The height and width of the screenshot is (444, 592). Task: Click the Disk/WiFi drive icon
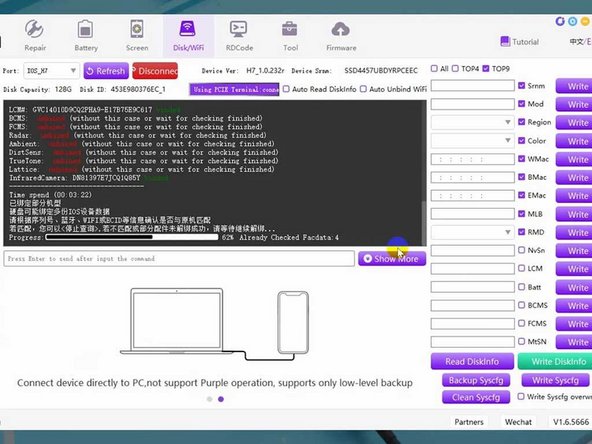[188, 29]
